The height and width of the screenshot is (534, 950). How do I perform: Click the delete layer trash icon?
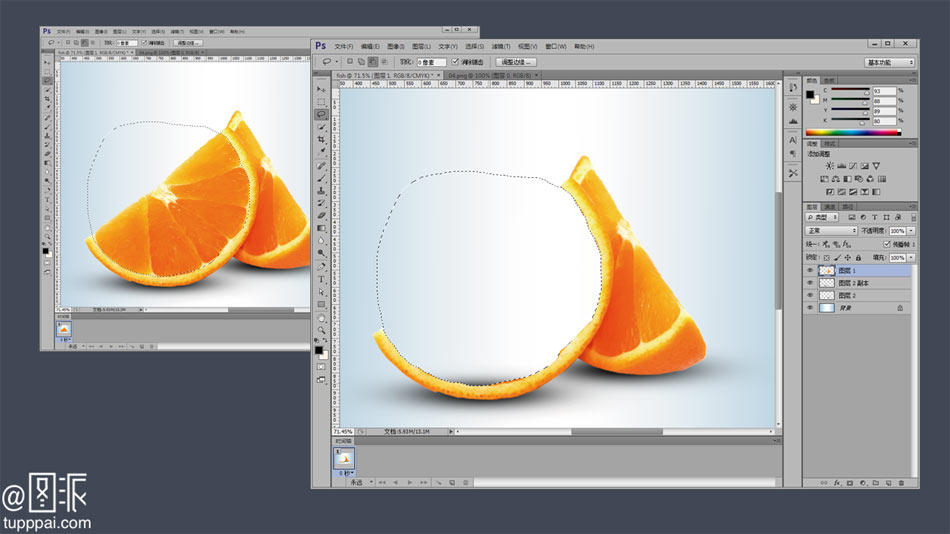point(901,482)
